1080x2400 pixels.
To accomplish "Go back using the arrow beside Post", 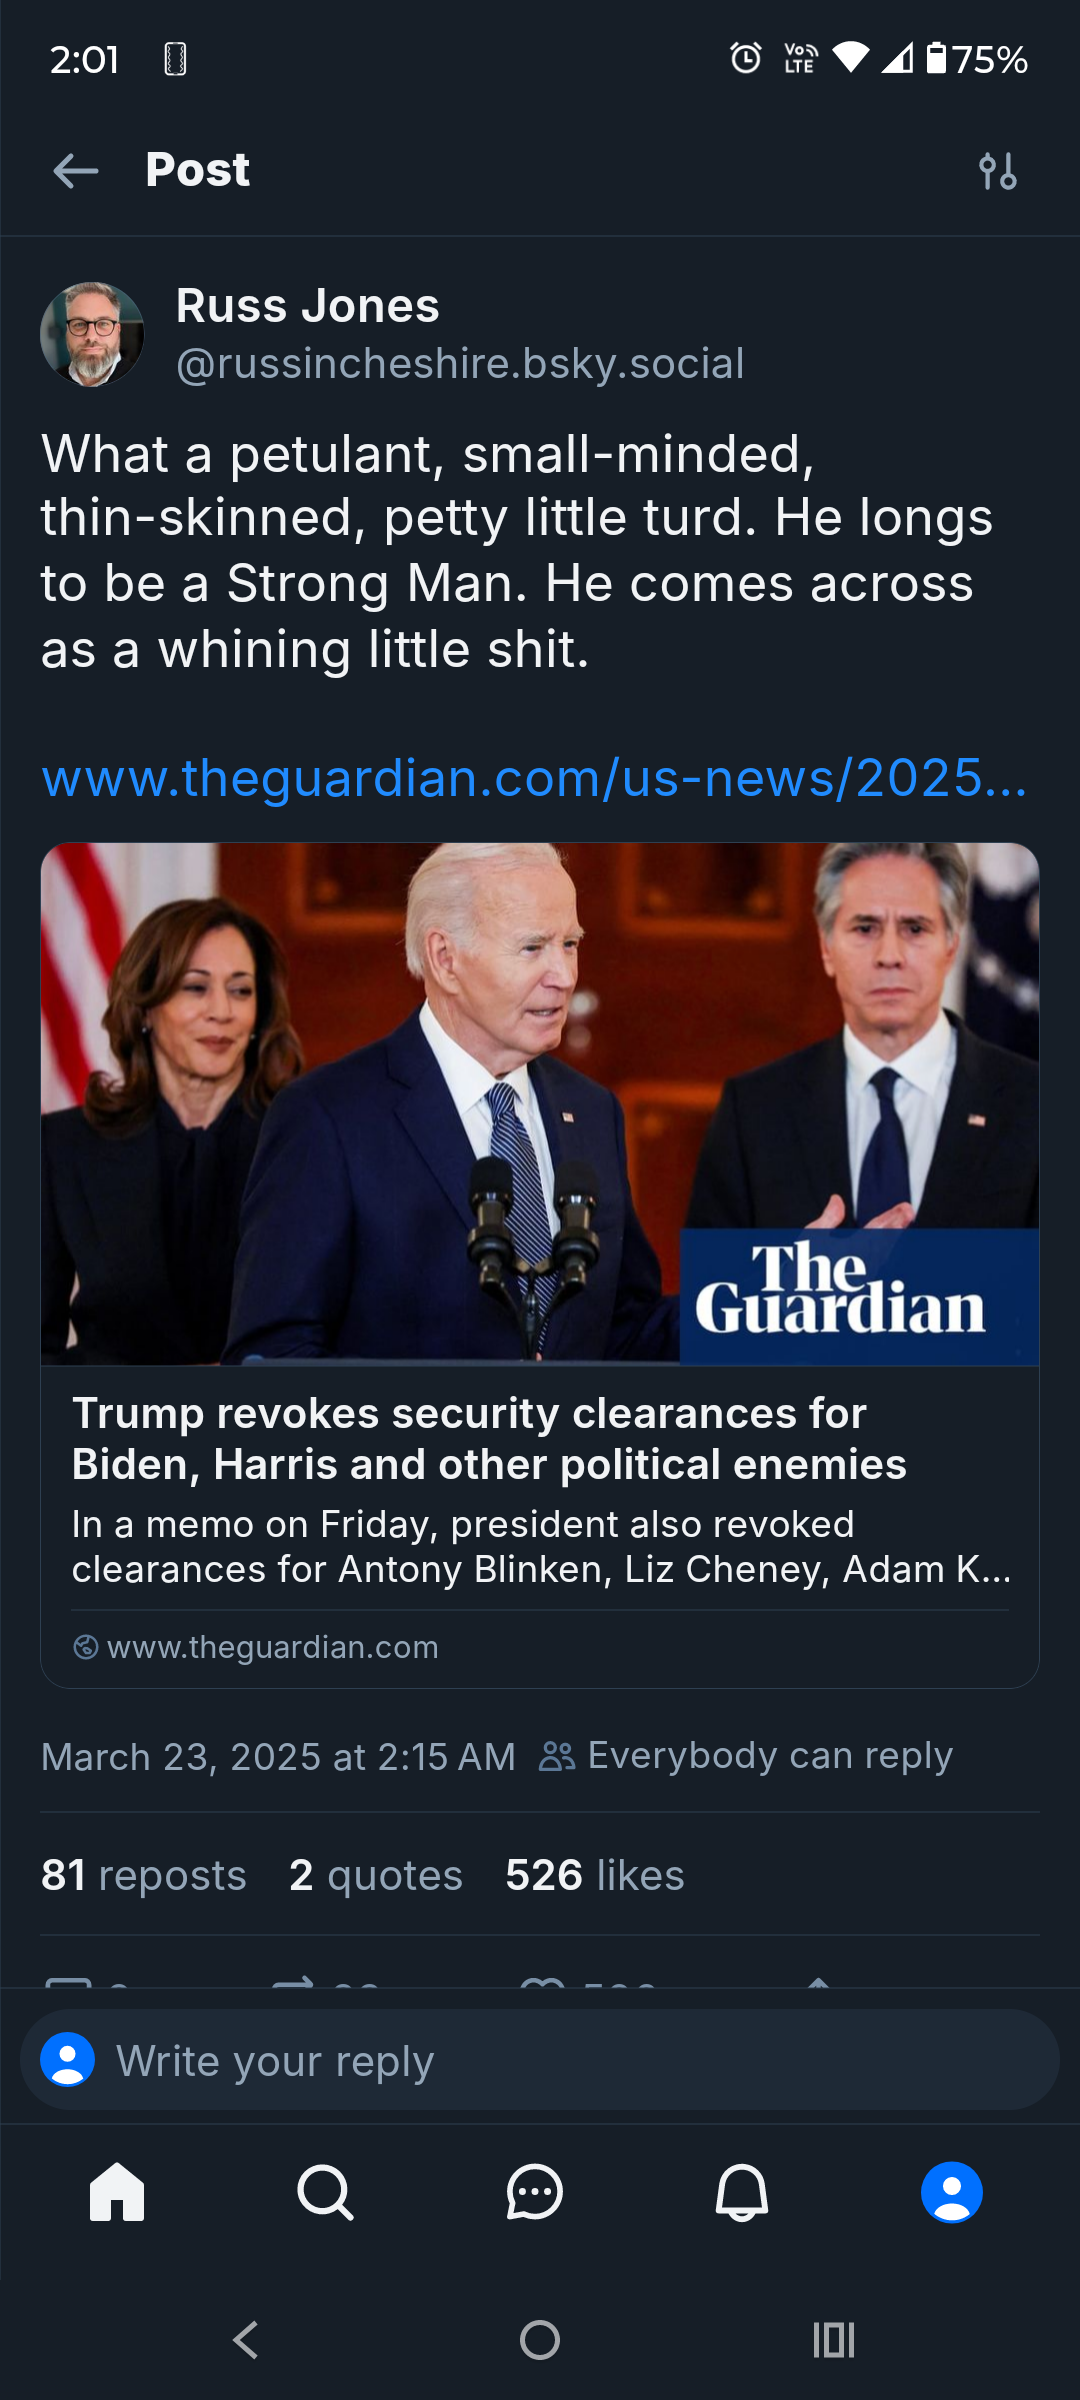I will click(76, 171).
